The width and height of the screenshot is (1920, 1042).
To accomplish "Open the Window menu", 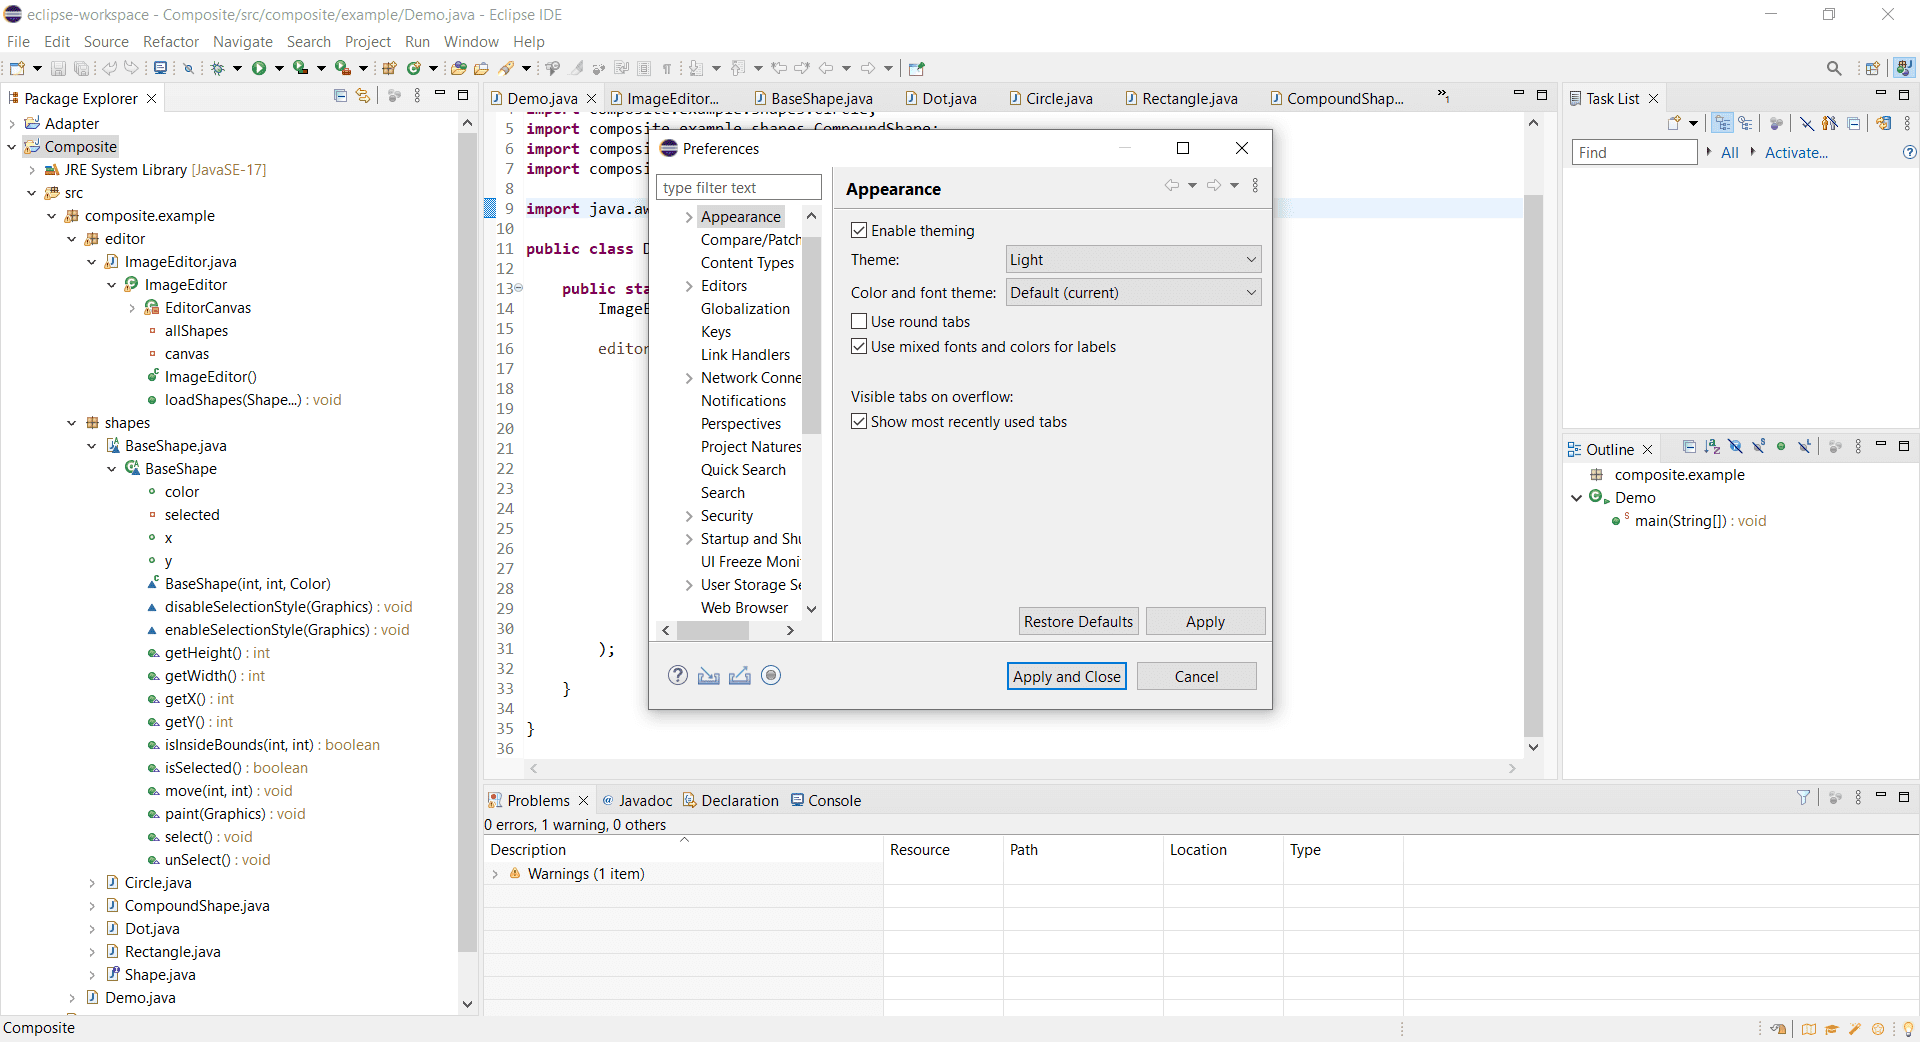I will [471, 42].
